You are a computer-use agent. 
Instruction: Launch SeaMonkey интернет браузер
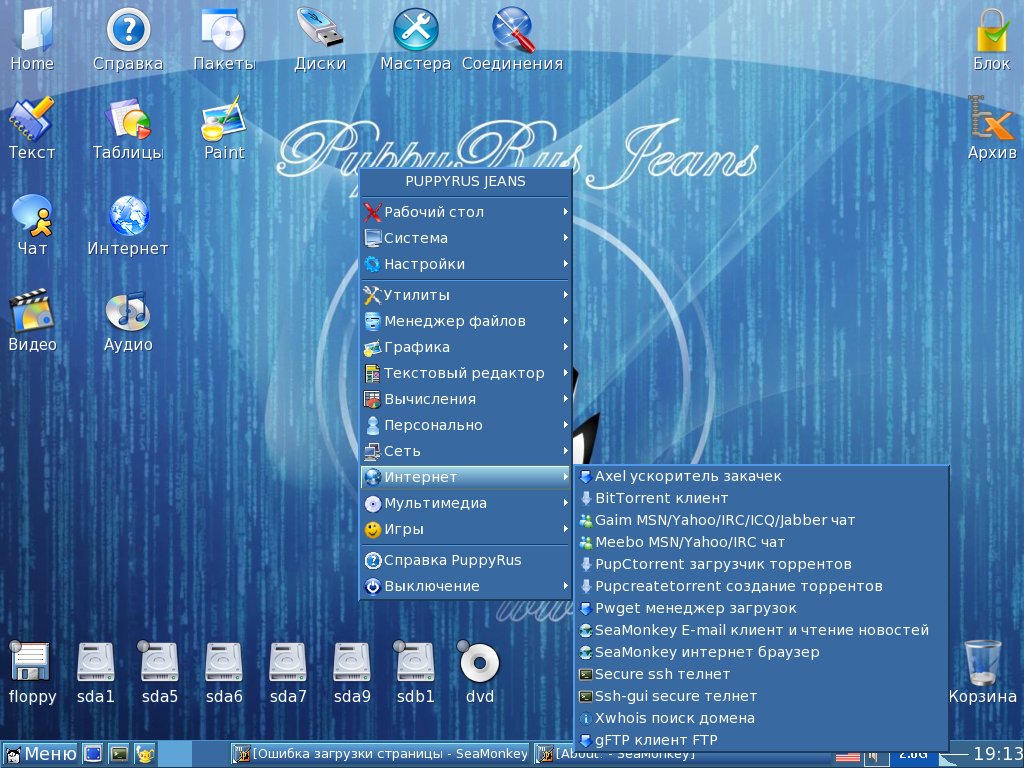click(x=761, y=652)
